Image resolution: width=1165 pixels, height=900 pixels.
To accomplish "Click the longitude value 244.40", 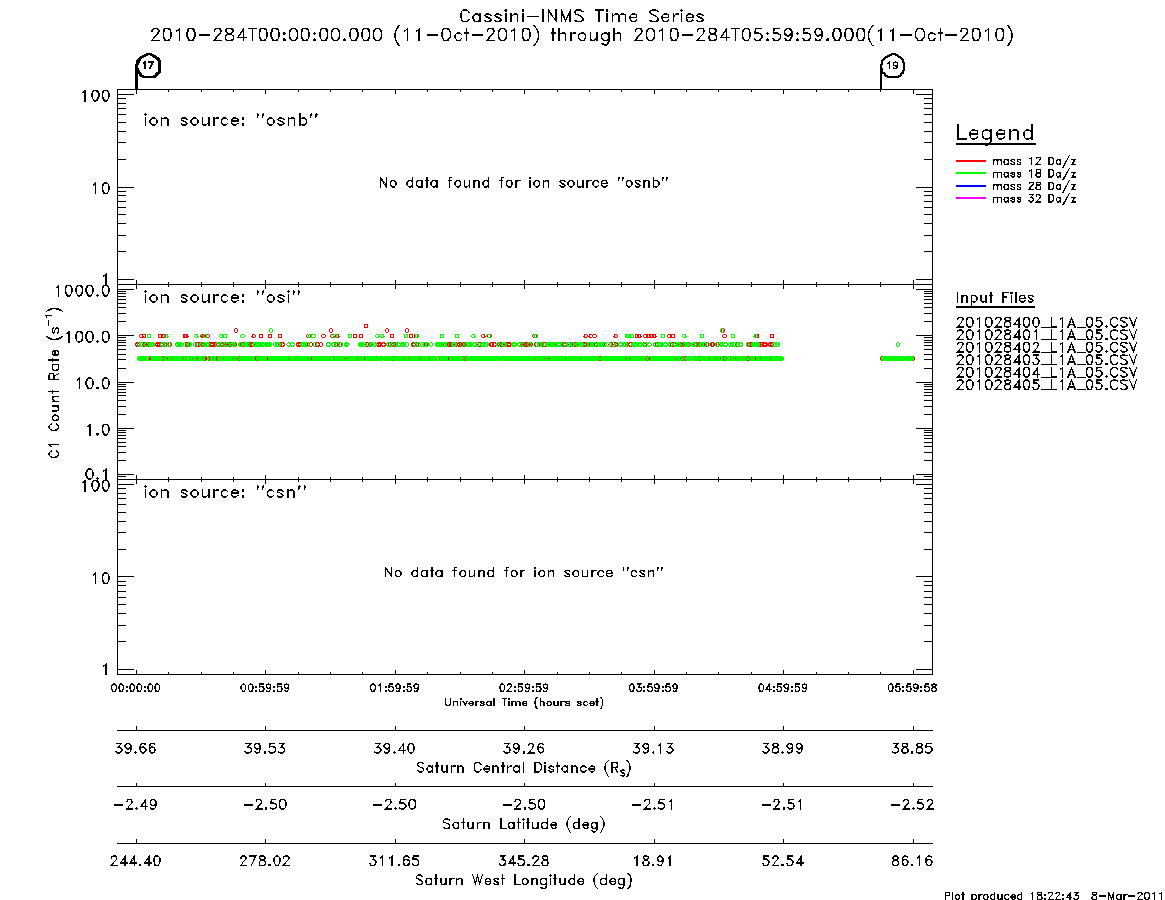I will click(135, 861).
